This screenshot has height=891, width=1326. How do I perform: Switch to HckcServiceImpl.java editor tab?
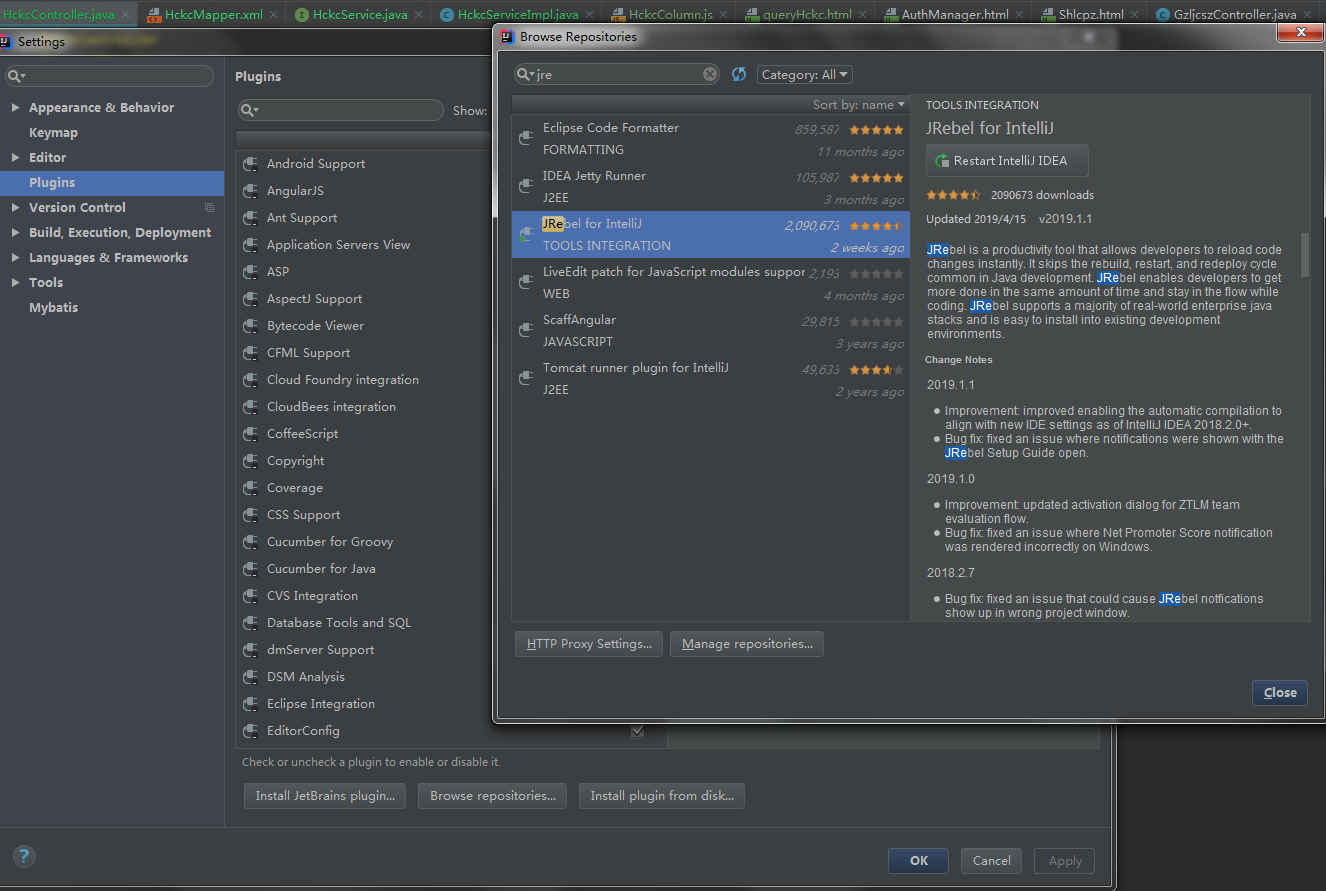[x=518, y=15]
